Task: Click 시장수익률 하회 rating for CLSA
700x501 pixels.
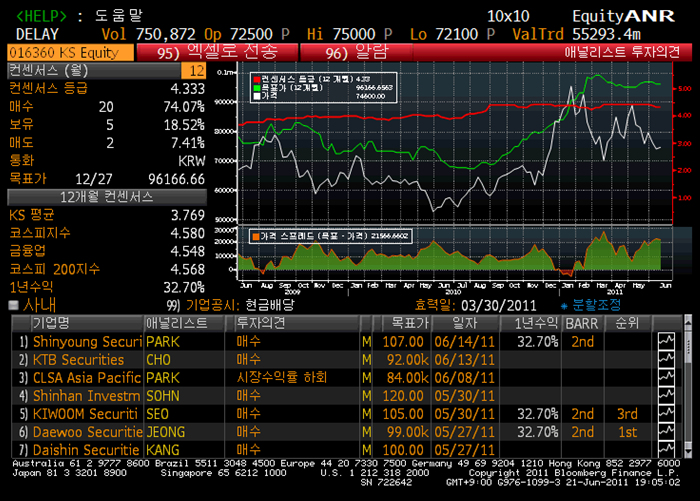Action: pyautogui.click(x=282, y=378)
